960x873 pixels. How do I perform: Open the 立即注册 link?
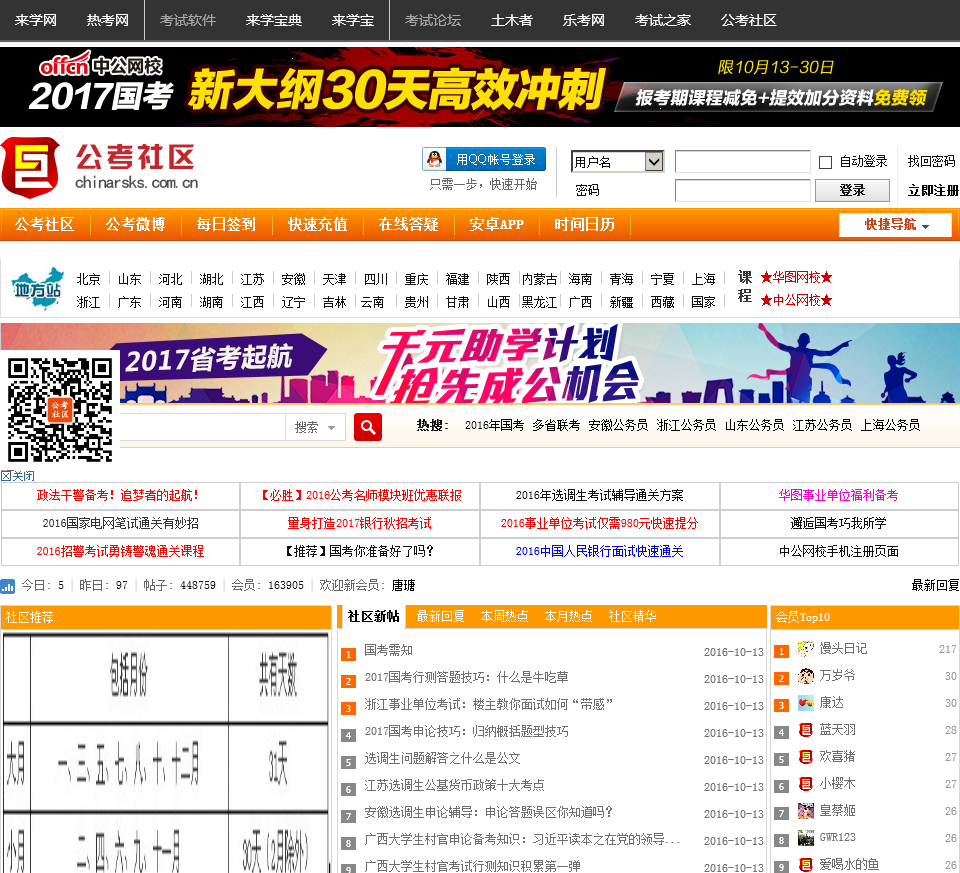click(933, 190)
